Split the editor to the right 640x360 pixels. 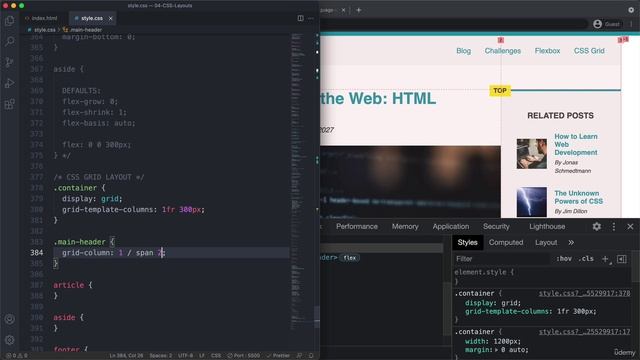pos(300,18)
